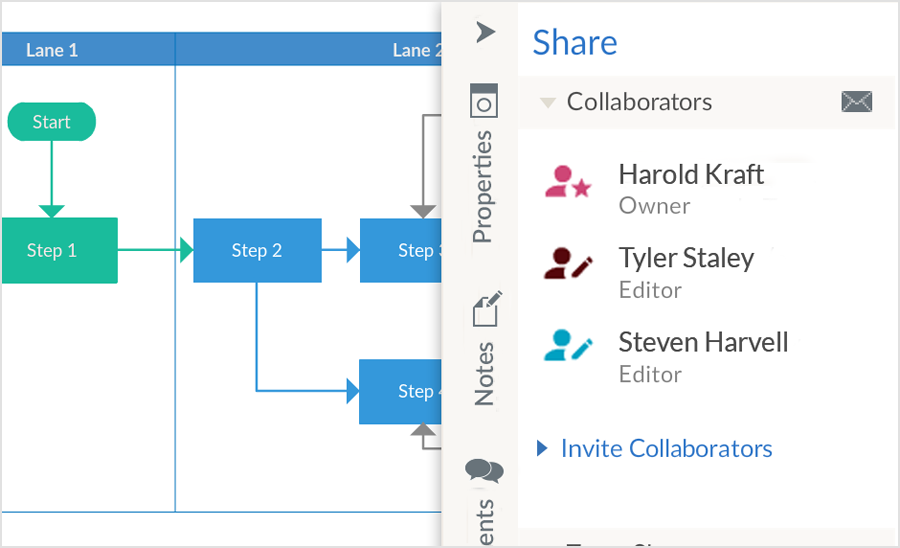This screenshot has height=548, width=900.
Task: Switch to the Notes vertical tab
Action: tap(484, 374)
